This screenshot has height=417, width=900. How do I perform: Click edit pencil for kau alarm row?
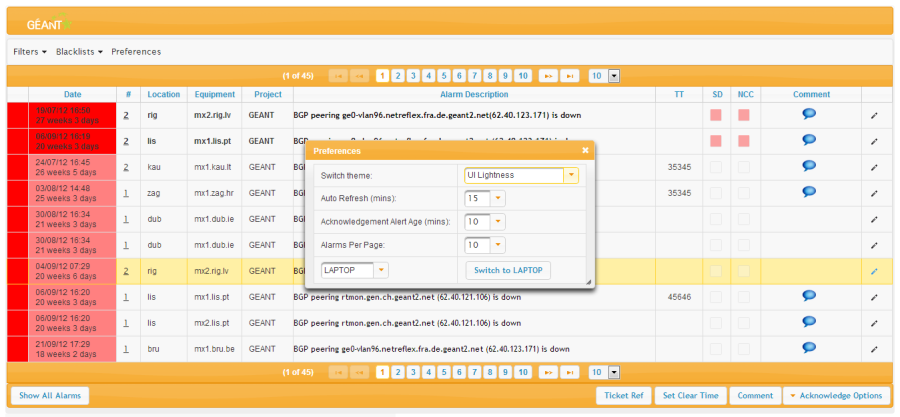click(874, 167)
